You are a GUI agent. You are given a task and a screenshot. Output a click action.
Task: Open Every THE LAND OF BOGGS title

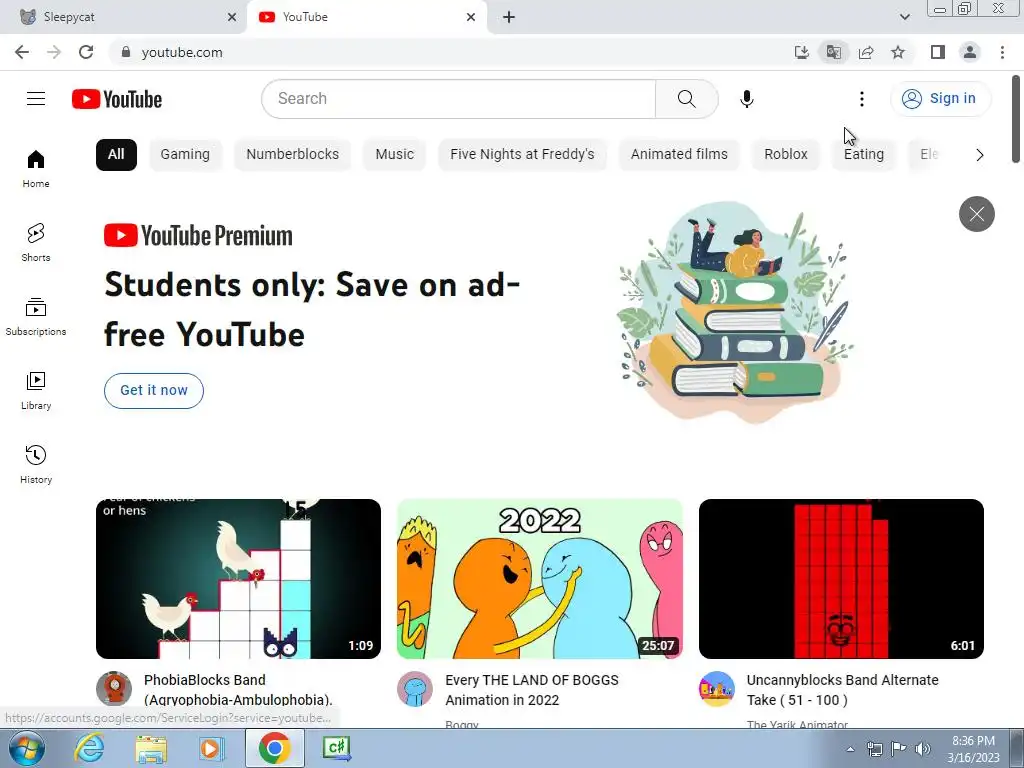pos(532,690)
